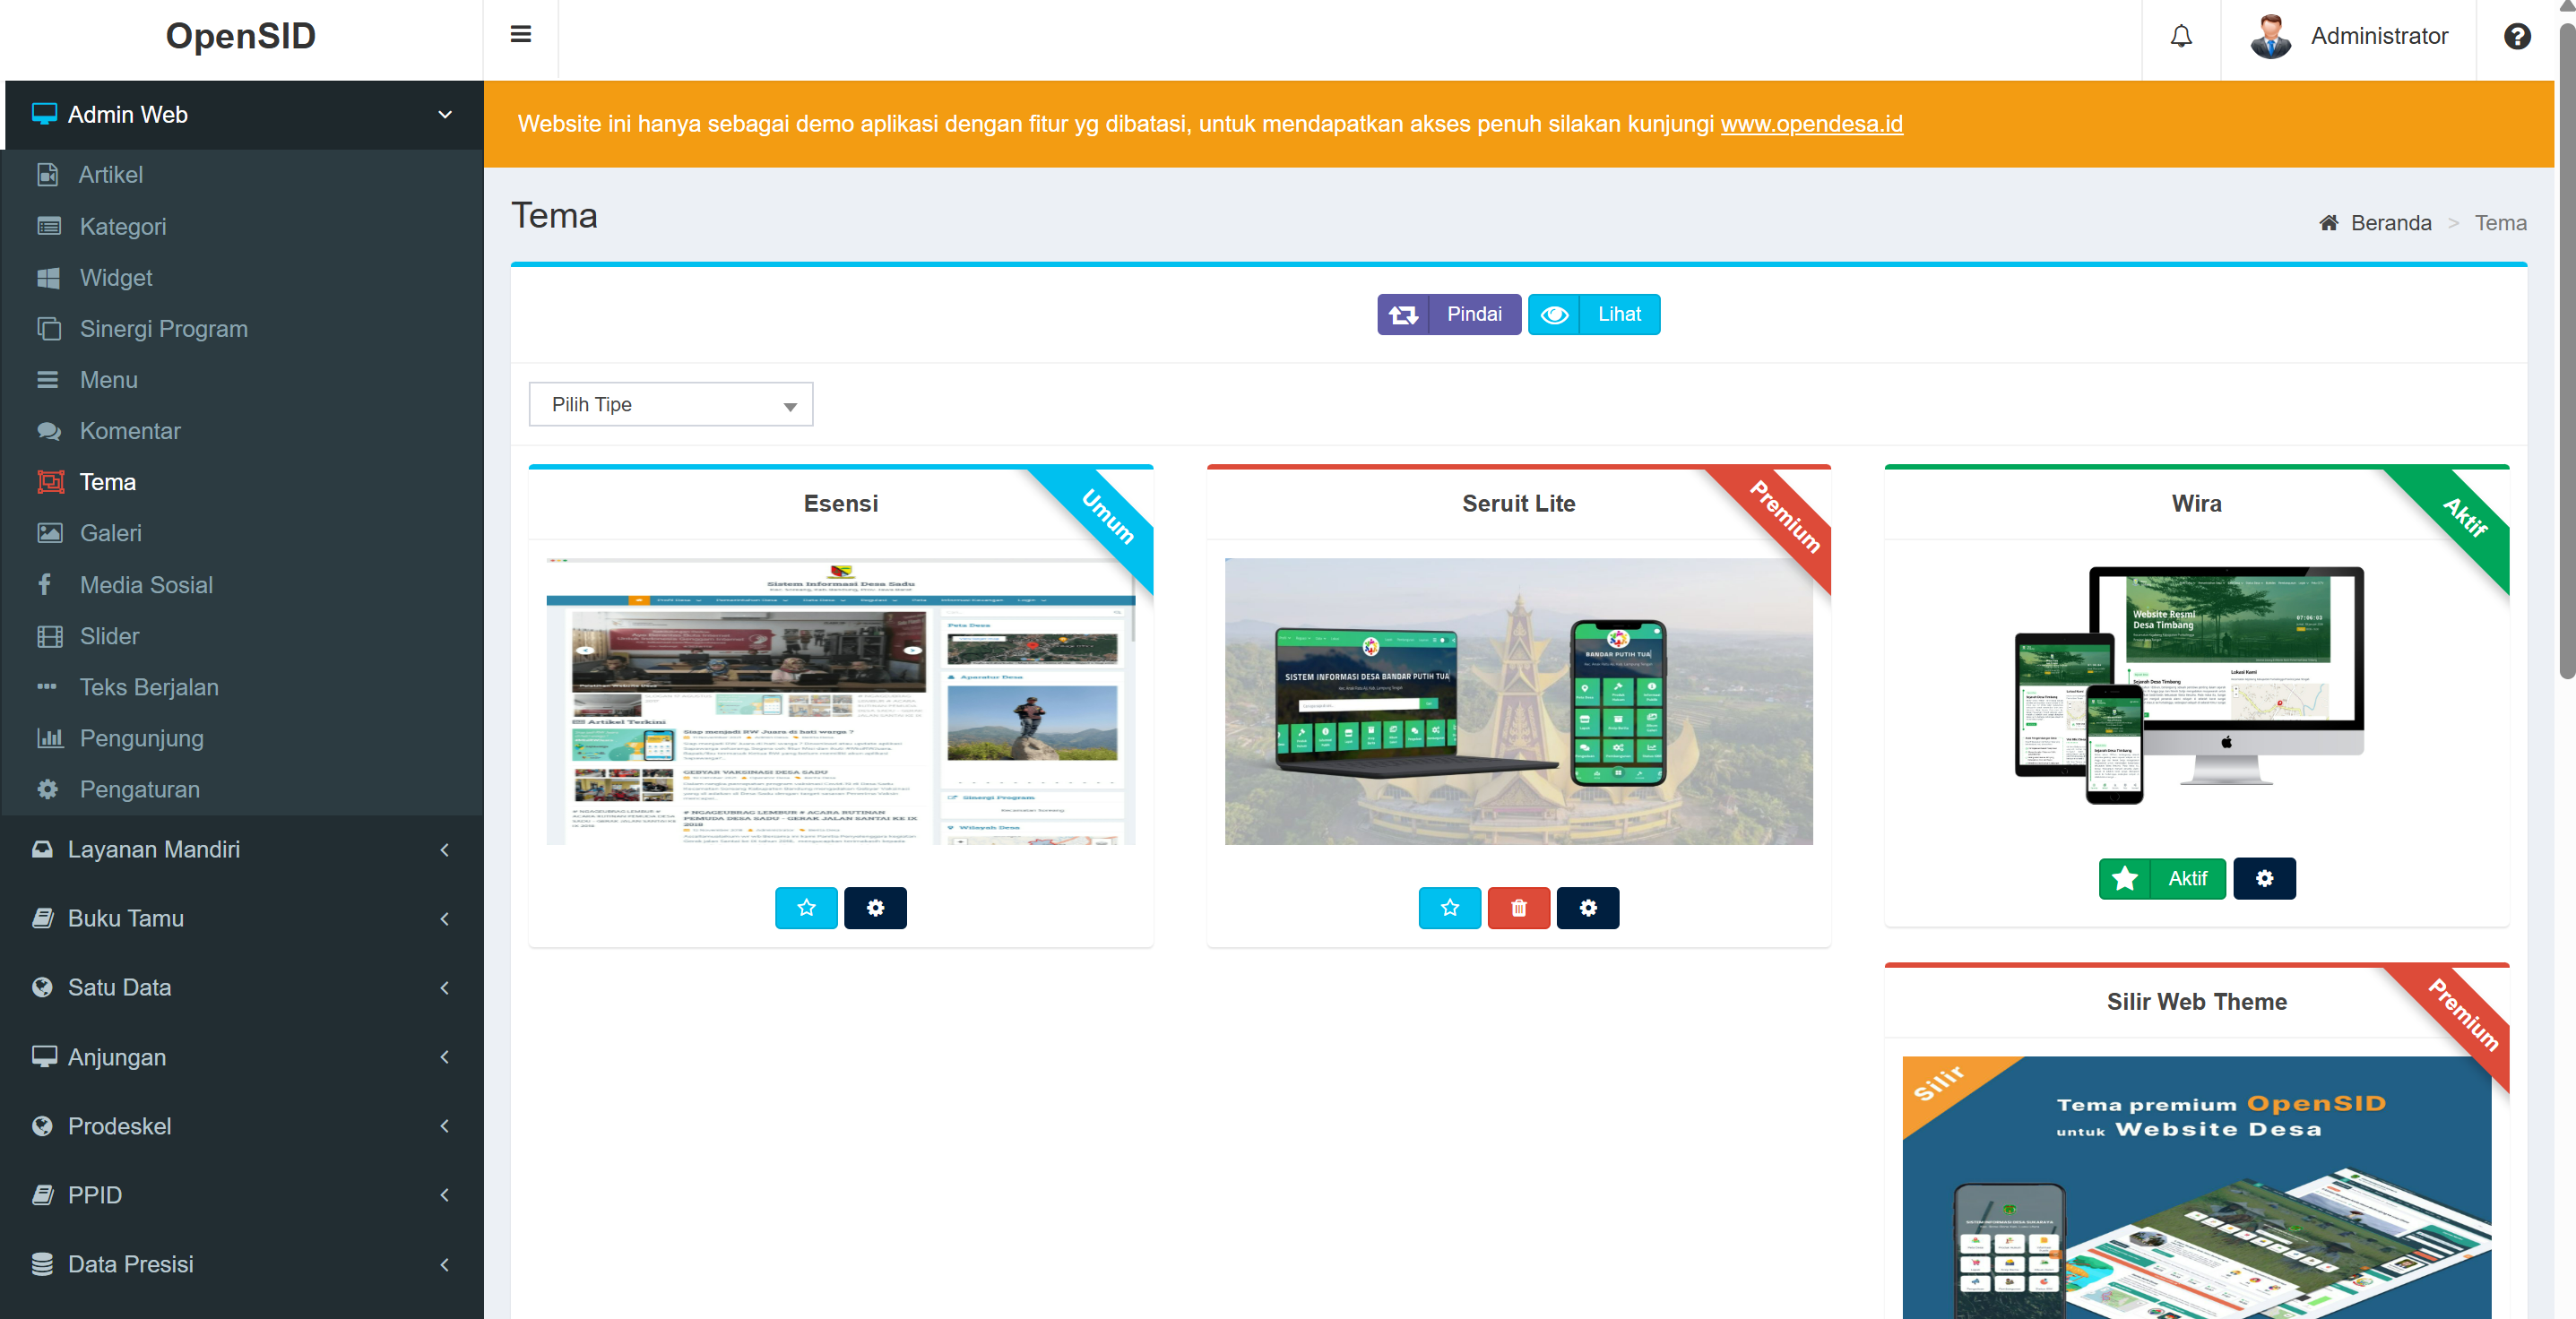Click the Galeri picture icon
The height and width of the screenshot is (1319, 2576).
coord(49,533)
